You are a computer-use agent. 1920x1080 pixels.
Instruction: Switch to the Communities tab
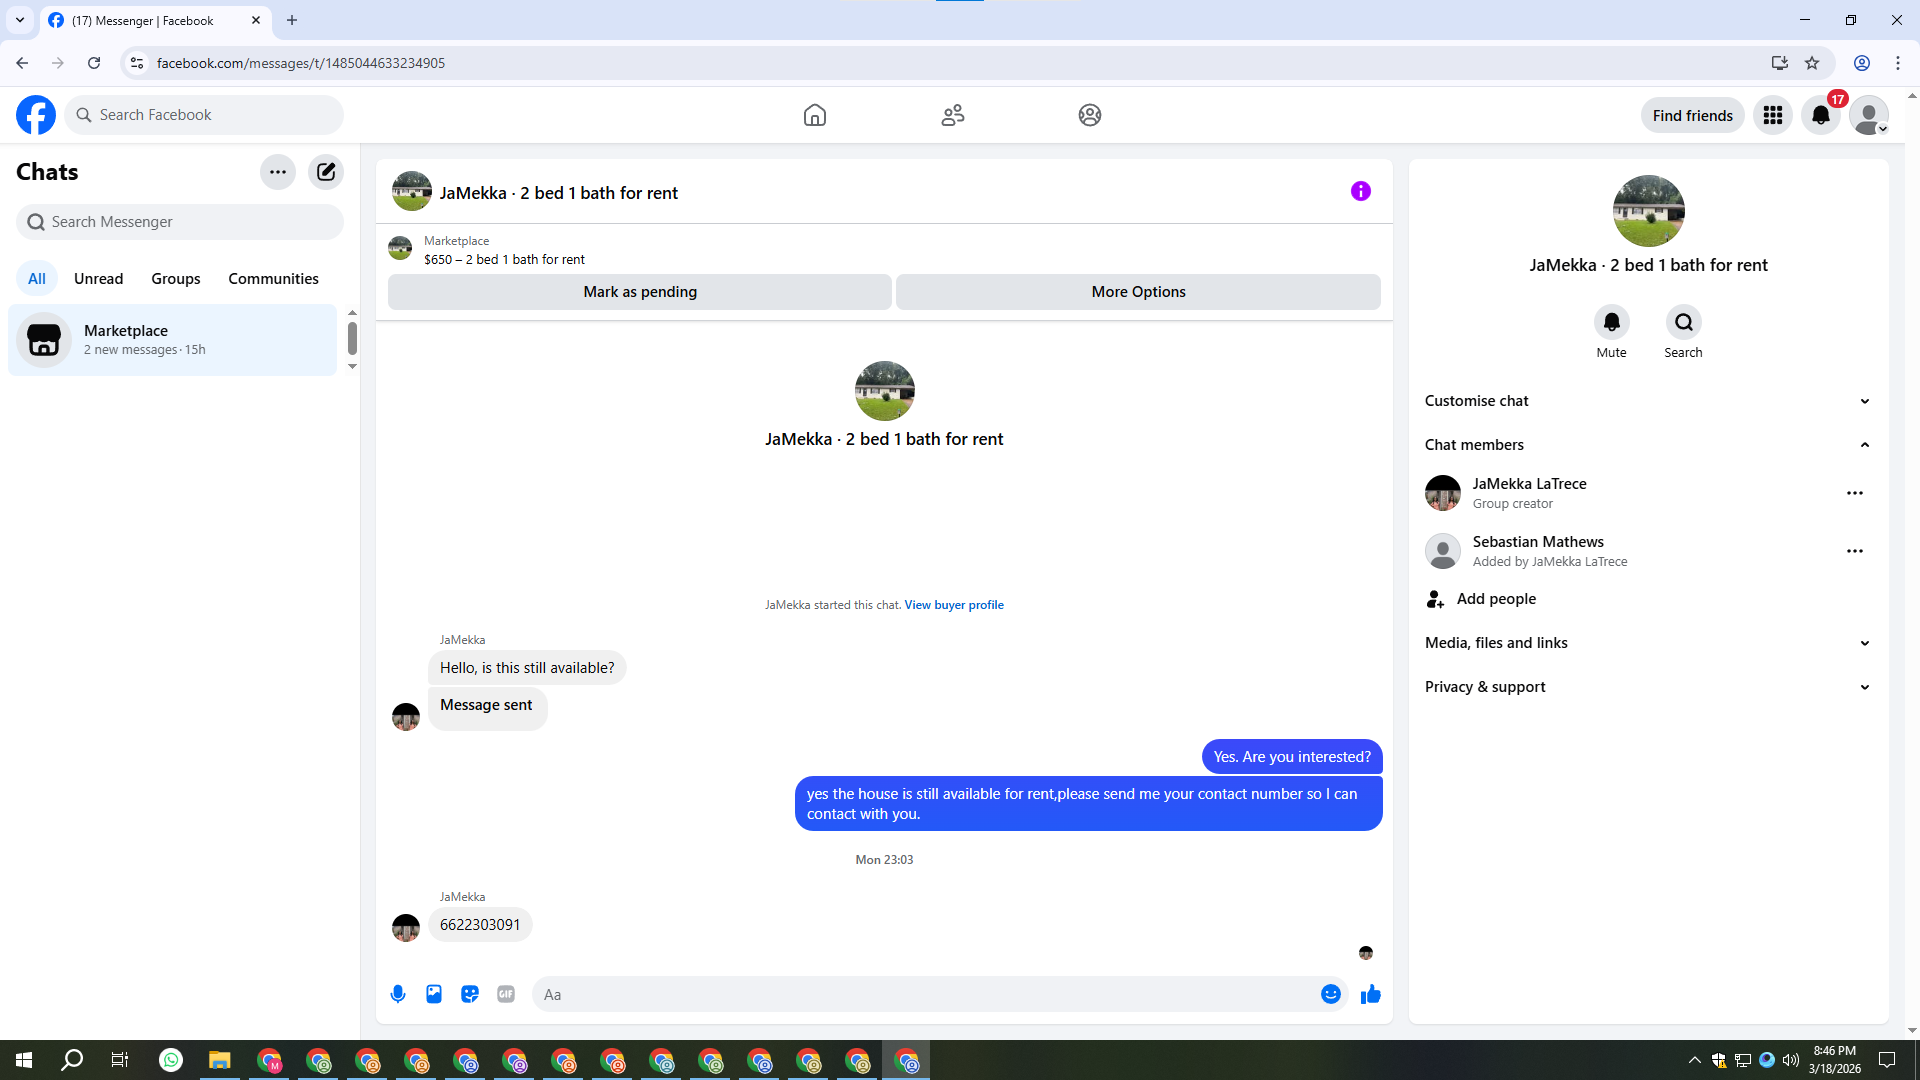(273, 279)
